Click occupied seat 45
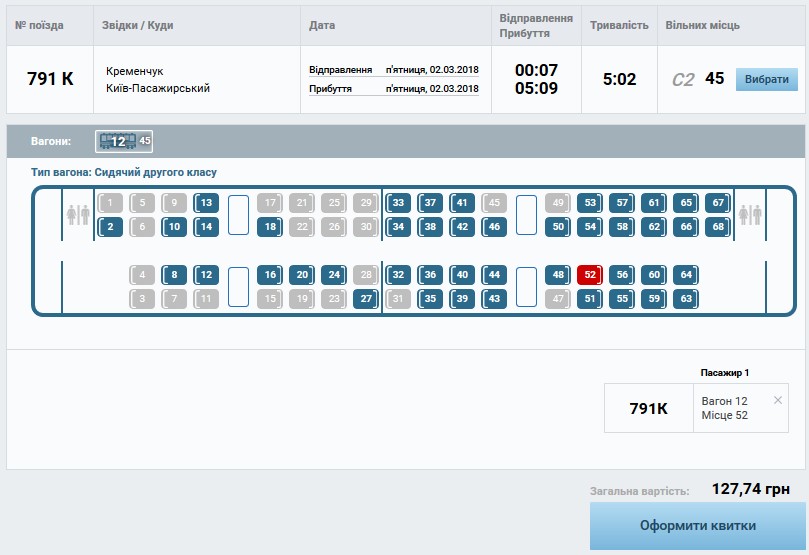This screenshot has height=555, width=809. pos(494,203)
